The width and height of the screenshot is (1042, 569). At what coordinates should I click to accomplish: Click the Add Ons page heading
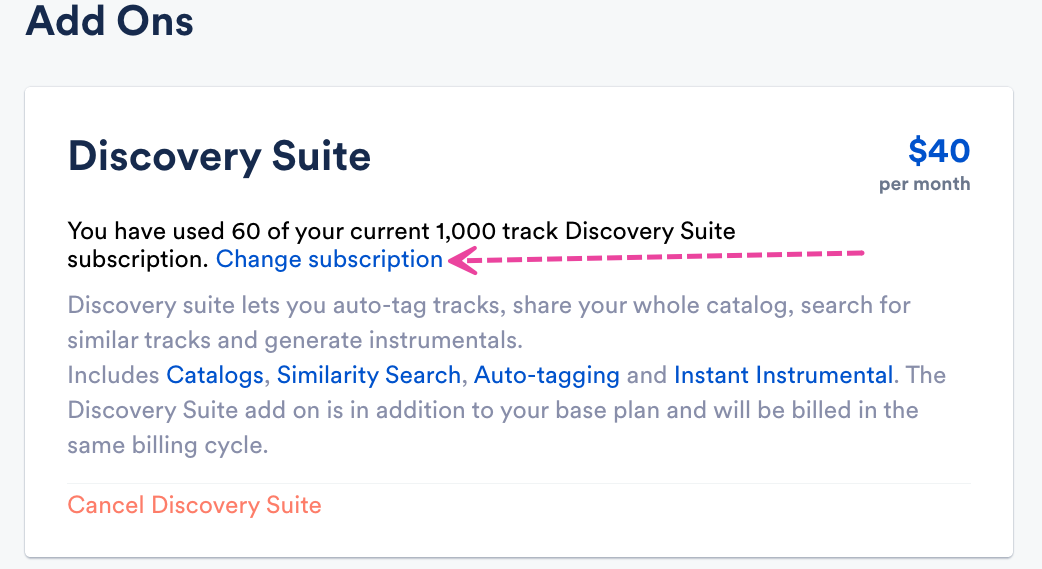pyautogui.click(x=109, y=20)
